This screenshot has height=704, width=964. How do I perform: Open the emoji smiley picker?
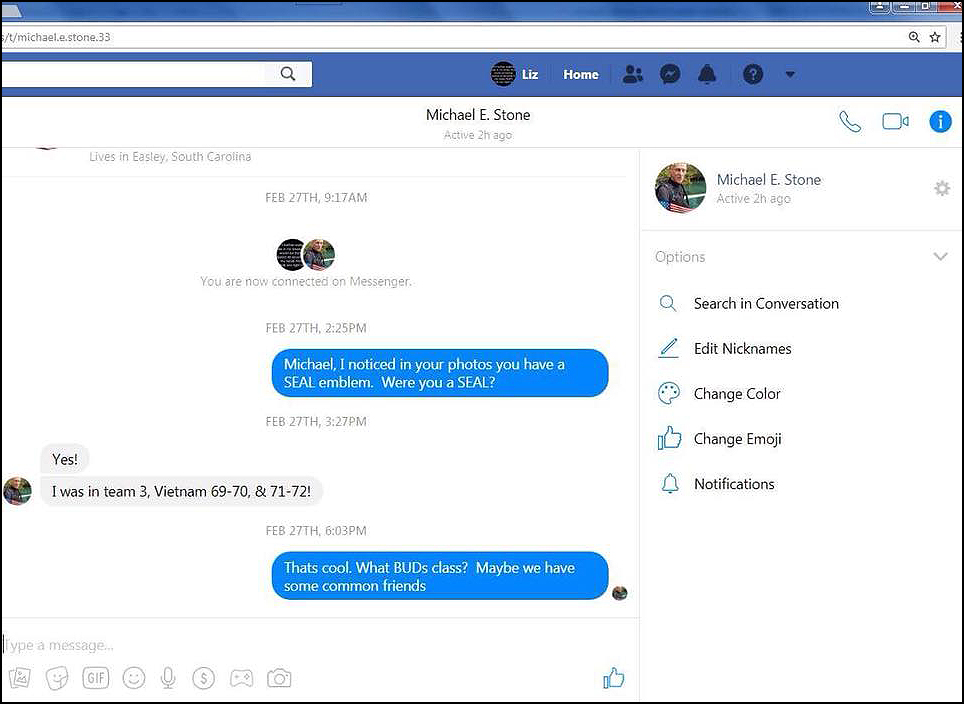(x=133, y=678)
